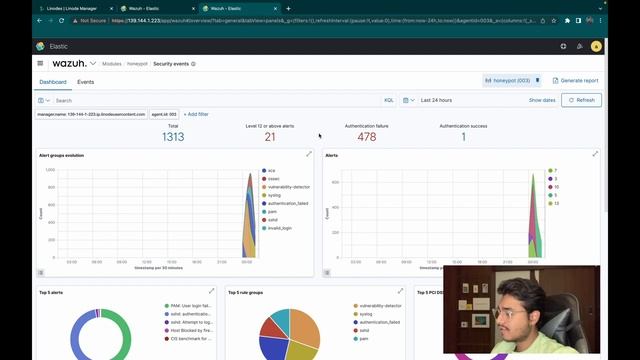
Task: Toggle authentication_failed legend in evolution chart
Action: (x=285, y=203)
